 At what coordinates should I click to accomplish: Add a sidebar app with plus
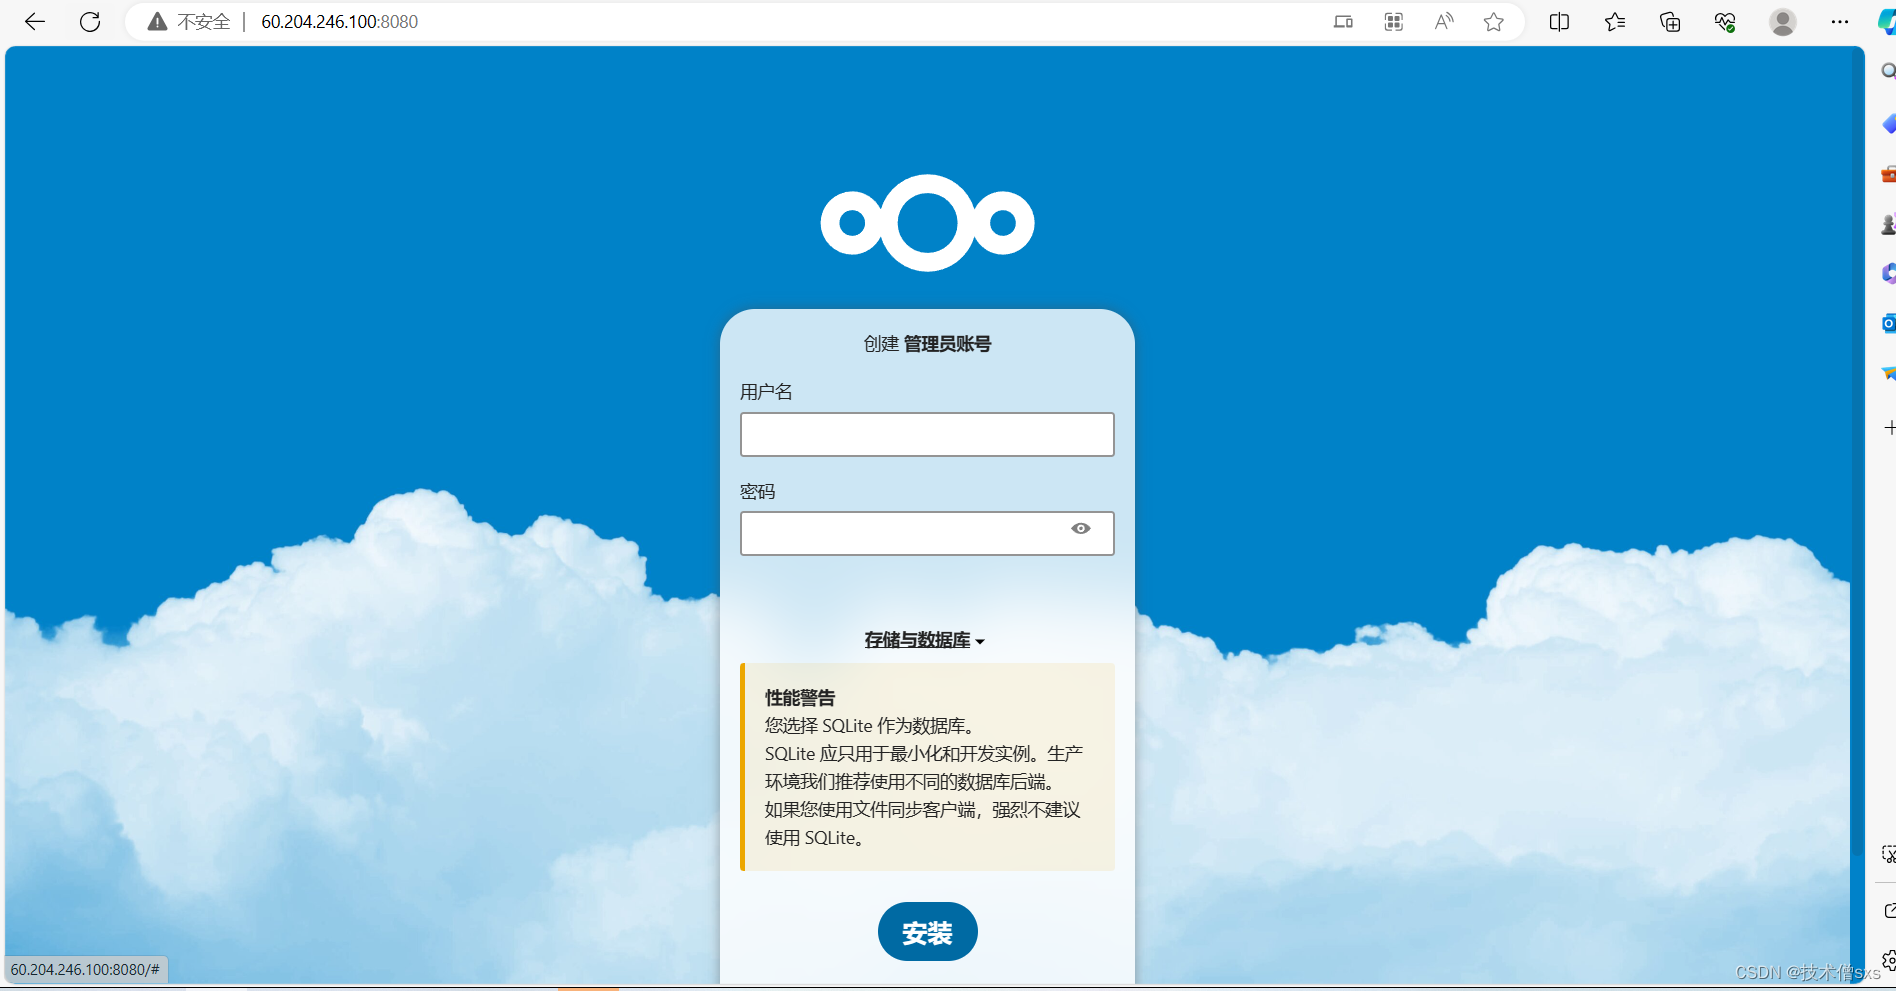1888,428
